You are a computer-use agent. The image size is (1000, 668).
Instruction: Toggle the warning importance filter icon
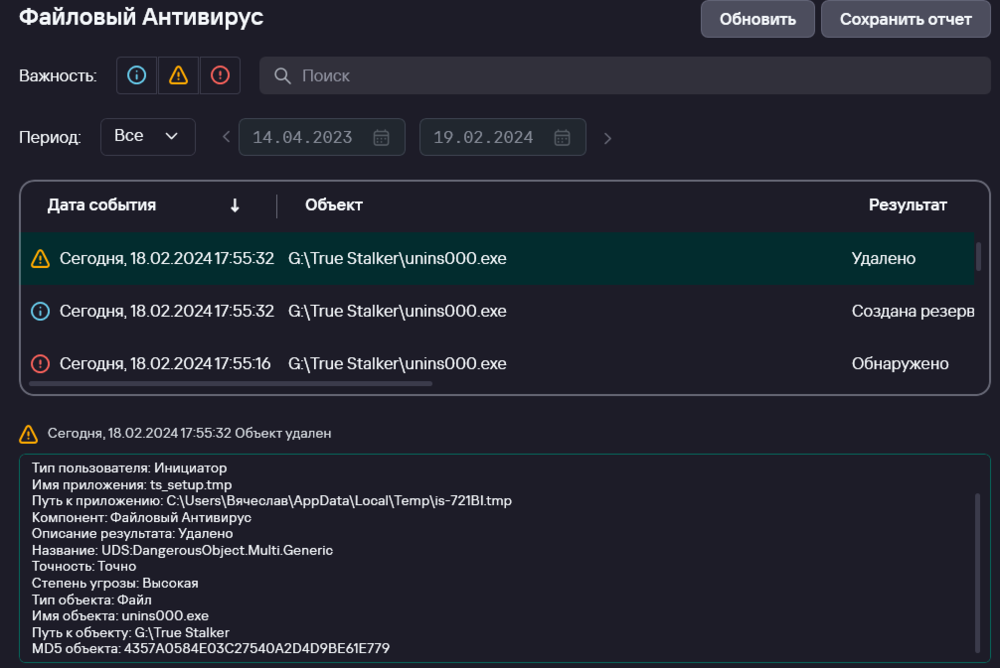pyautogui.click(x=178, y=76)
